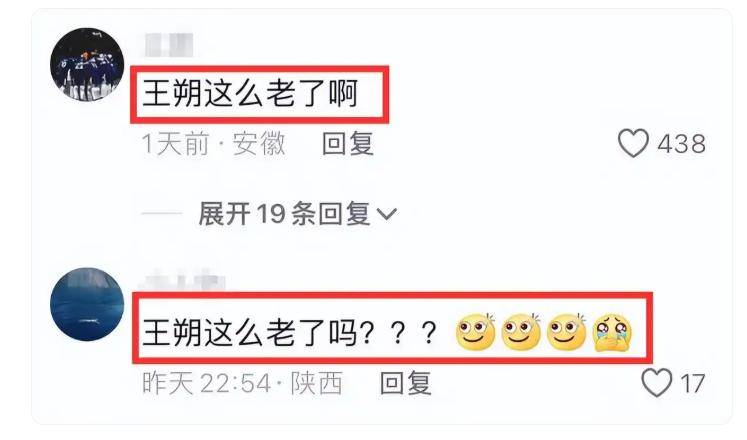Click the chevron next to 展开19条回复
The image size is (747, 440).
(x=386, y=214)
